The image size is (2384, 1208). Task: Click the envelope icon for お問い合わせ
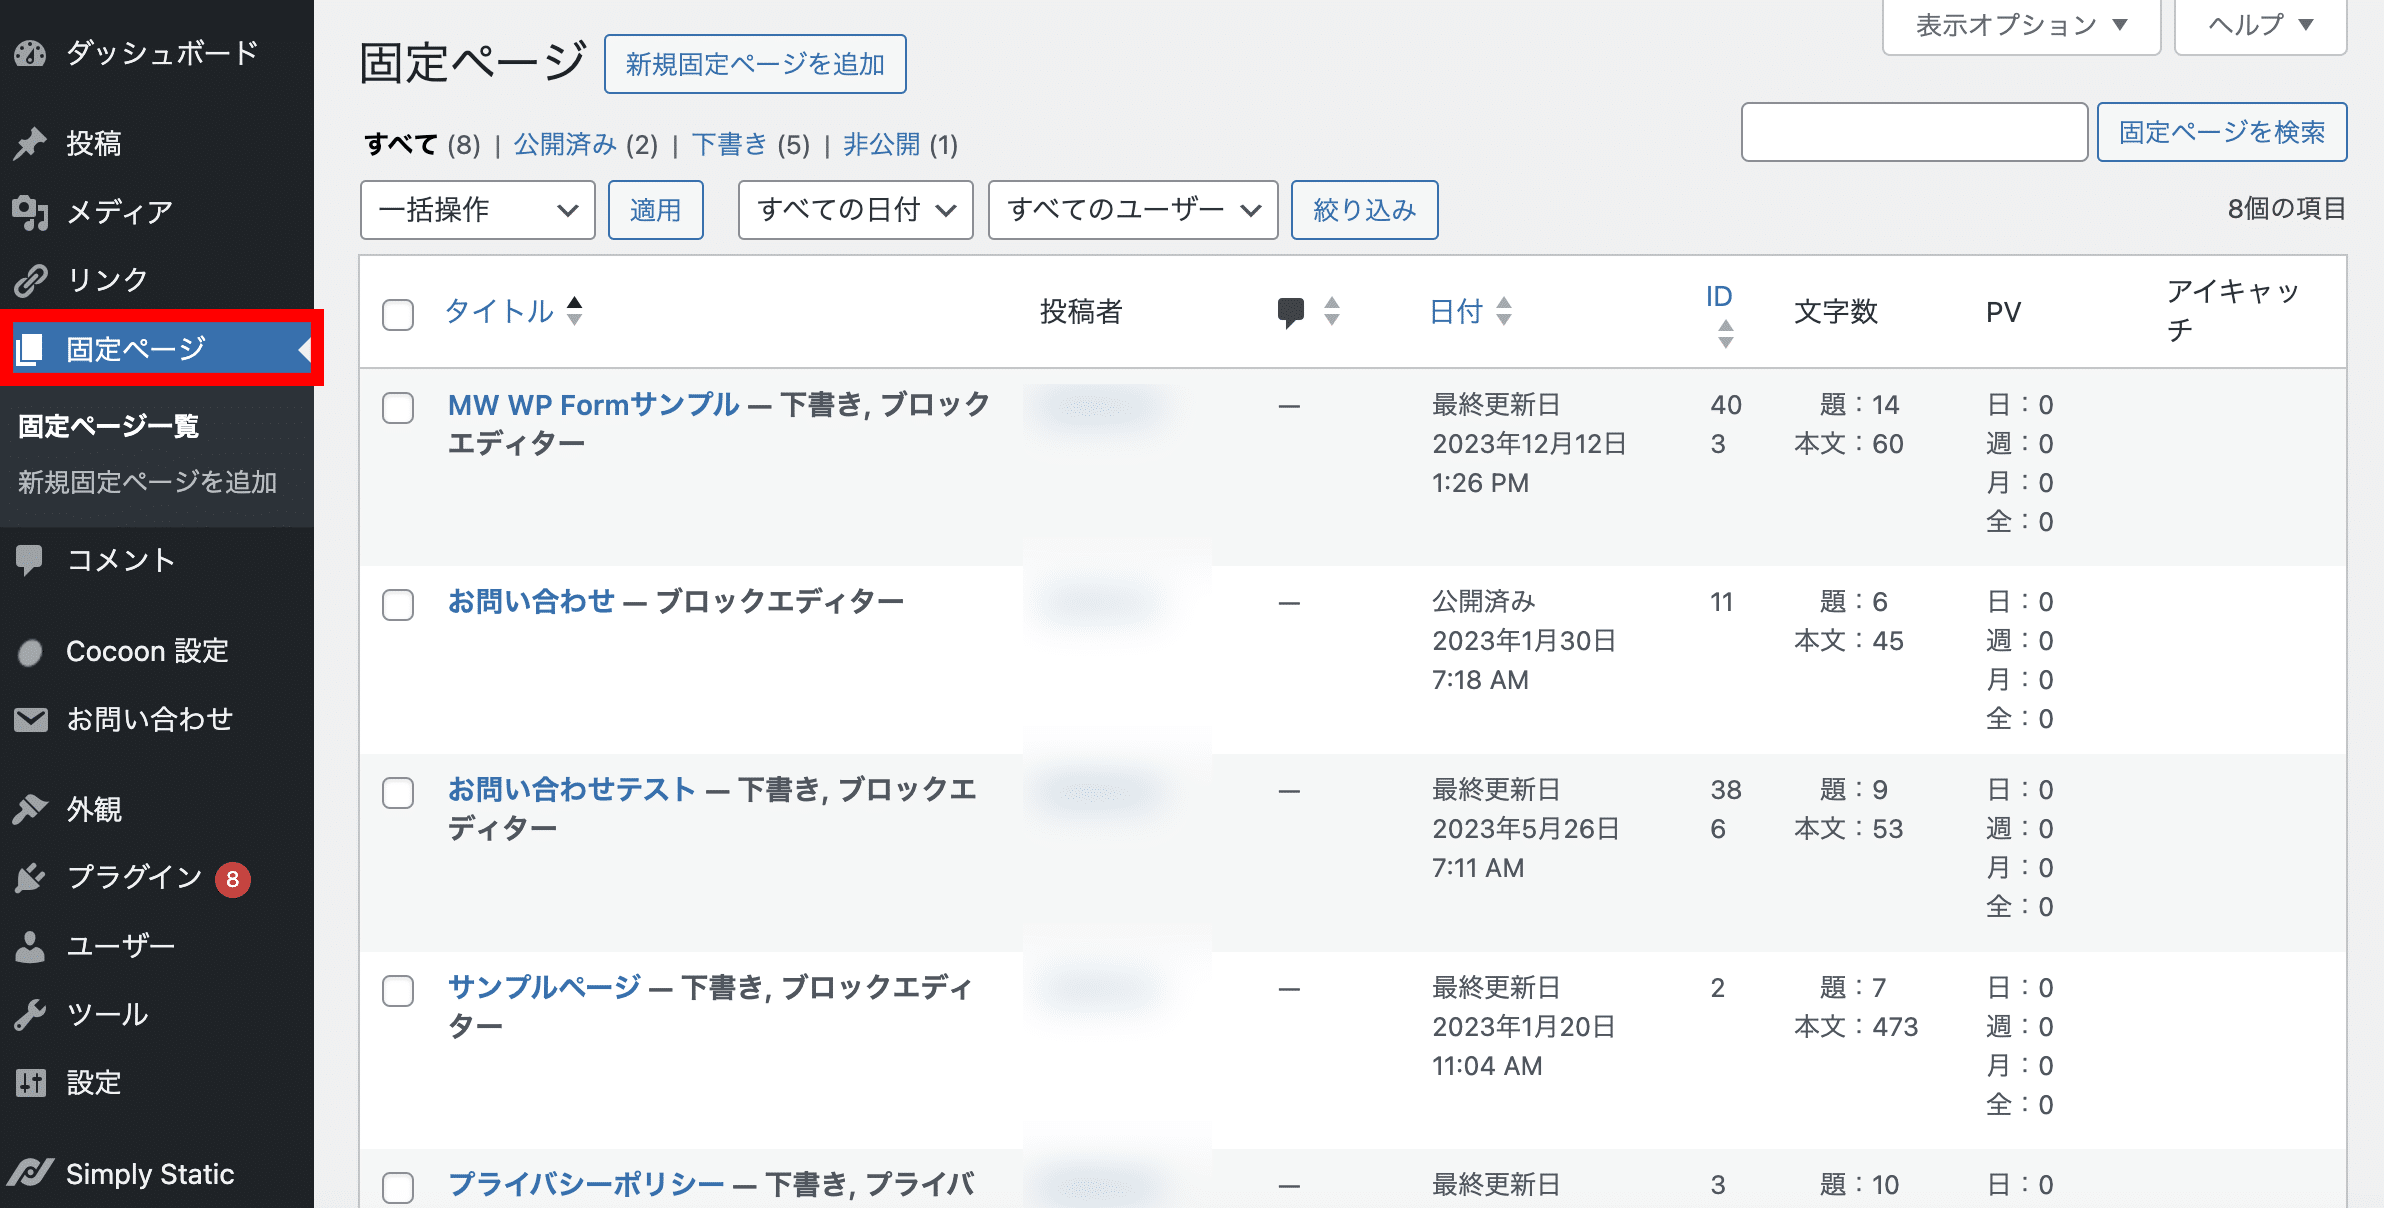(30, 719)
